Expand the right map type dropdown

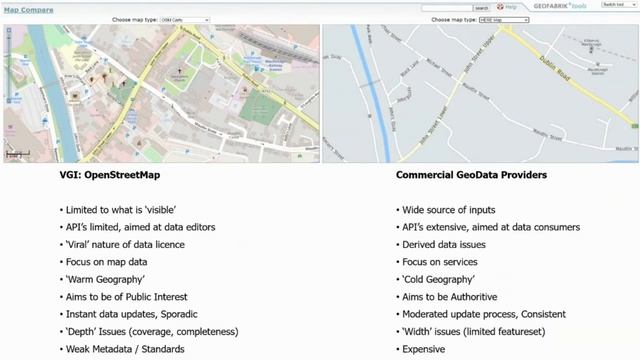coord(504,20)
